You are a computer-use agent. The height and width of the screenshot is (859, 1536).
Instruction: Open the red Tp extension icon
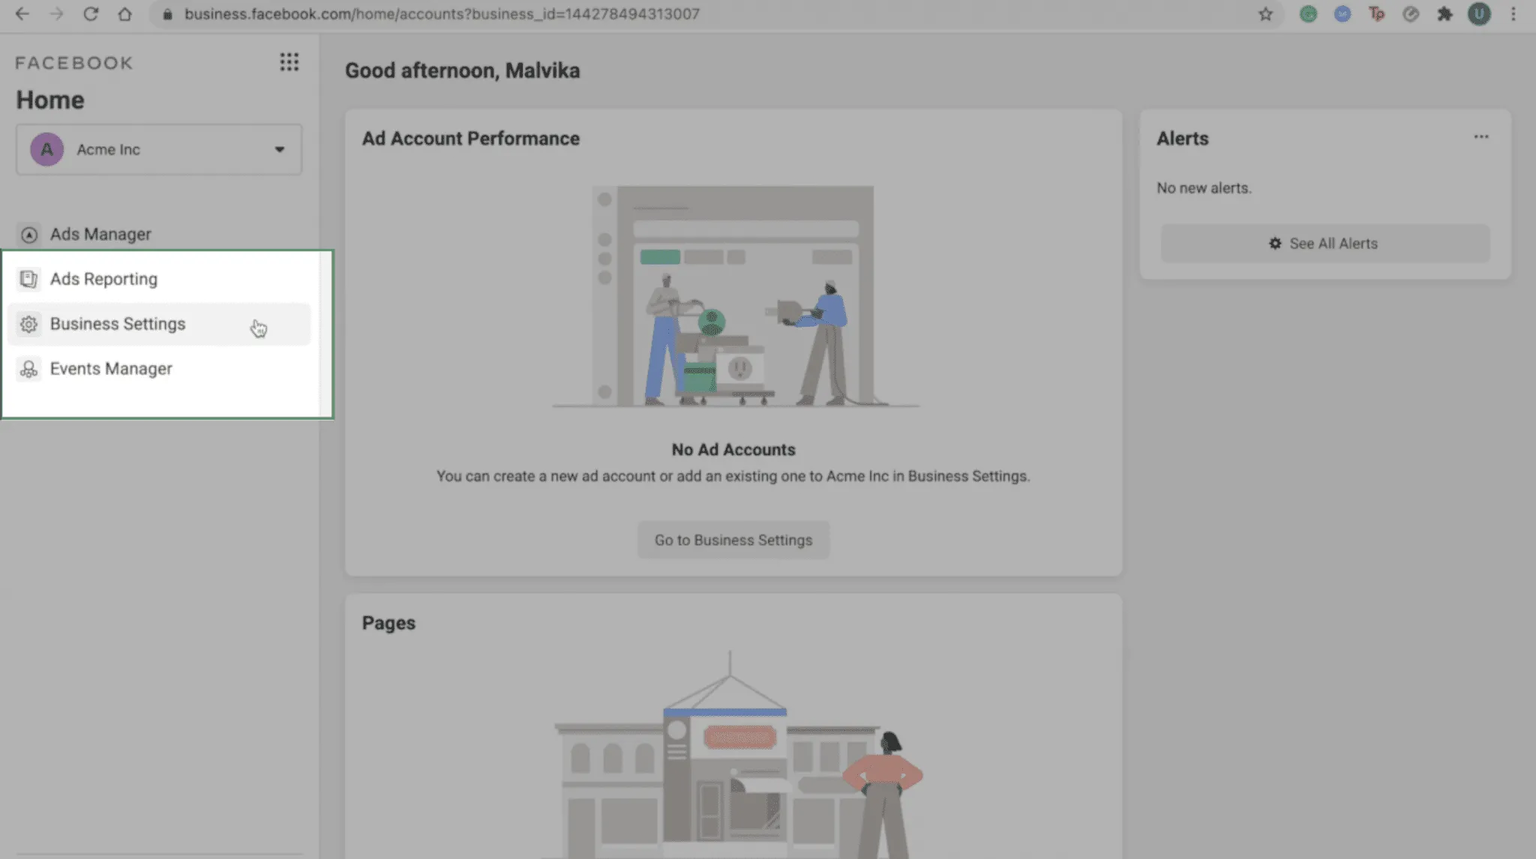pyautogui.click(x=1376, y=14)
